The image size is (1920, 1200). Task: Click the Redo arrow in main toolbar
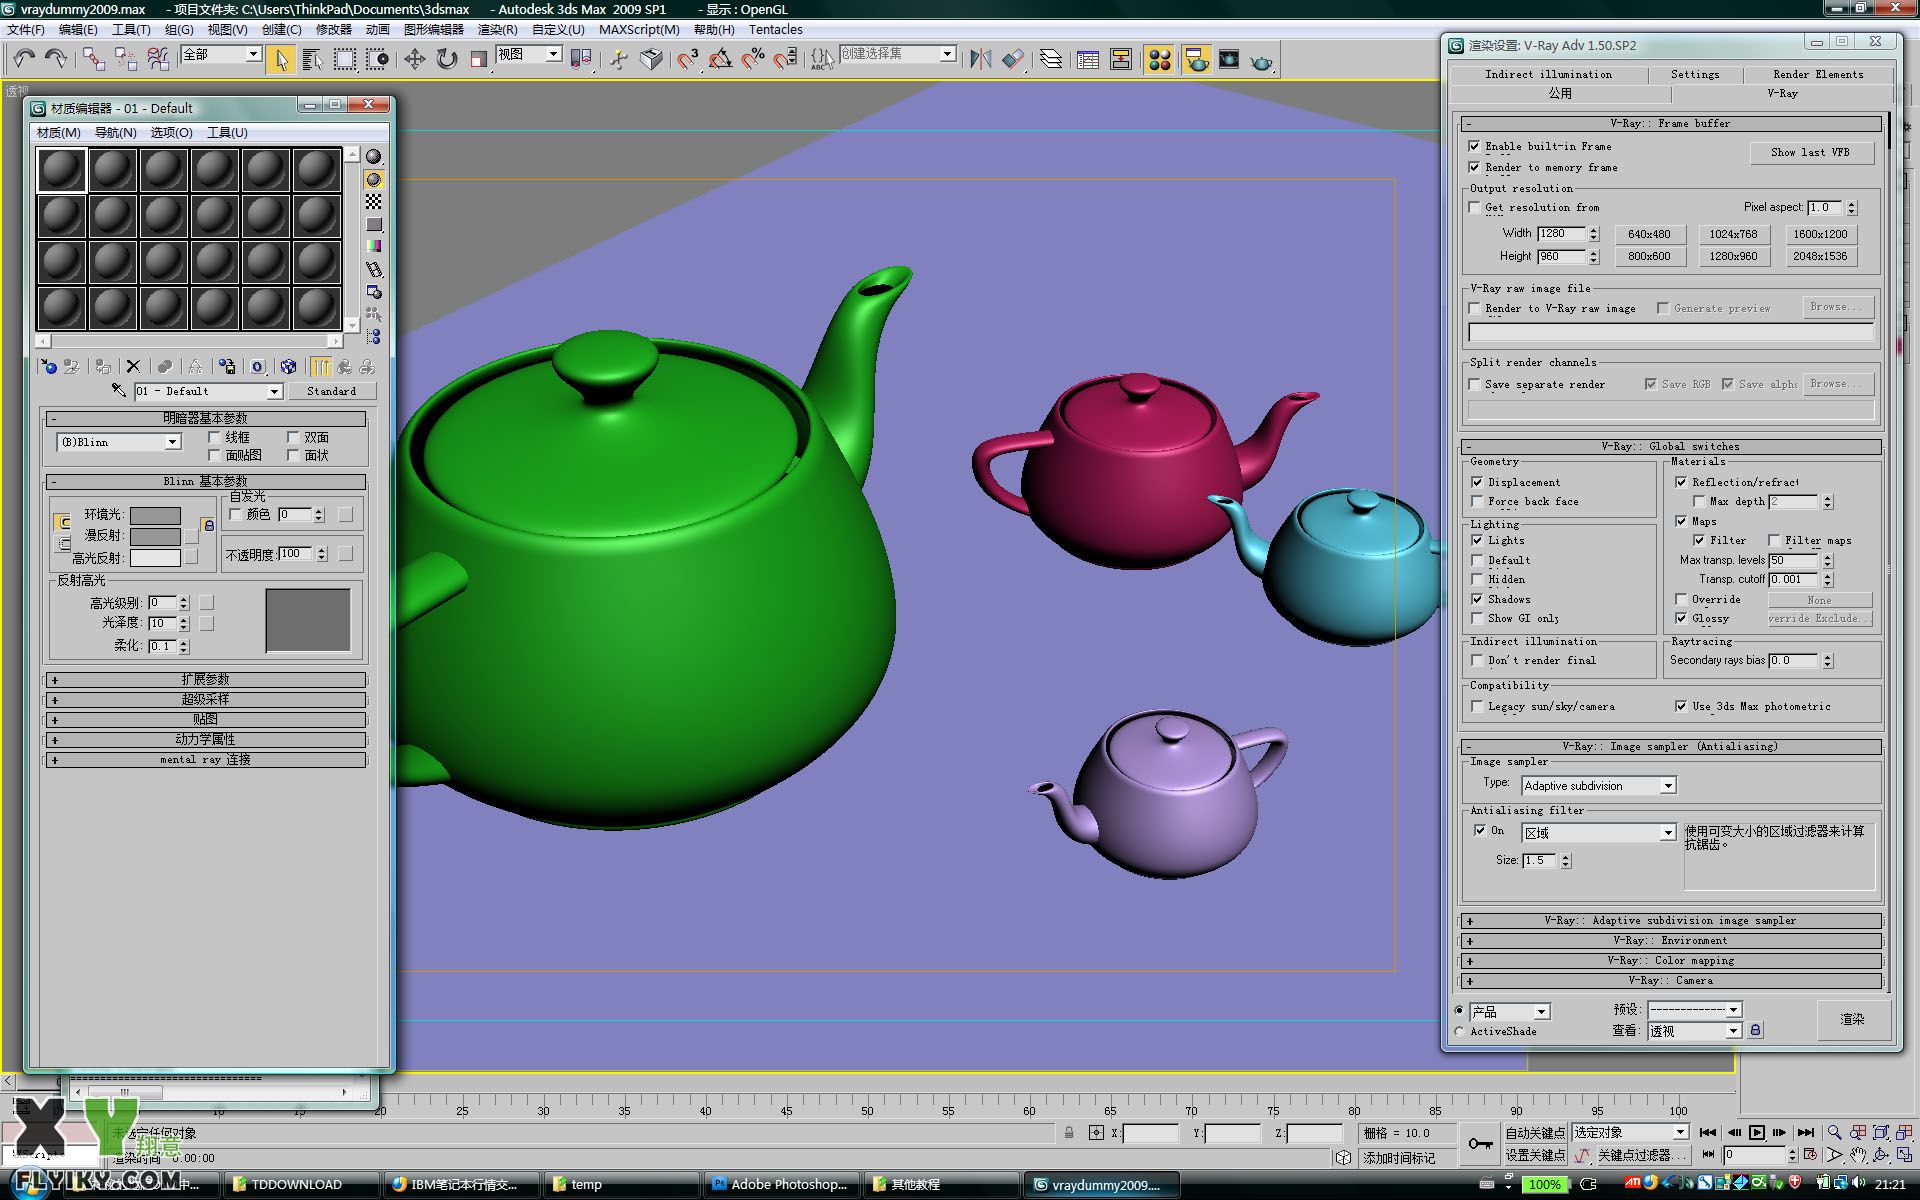pos(57,59)
